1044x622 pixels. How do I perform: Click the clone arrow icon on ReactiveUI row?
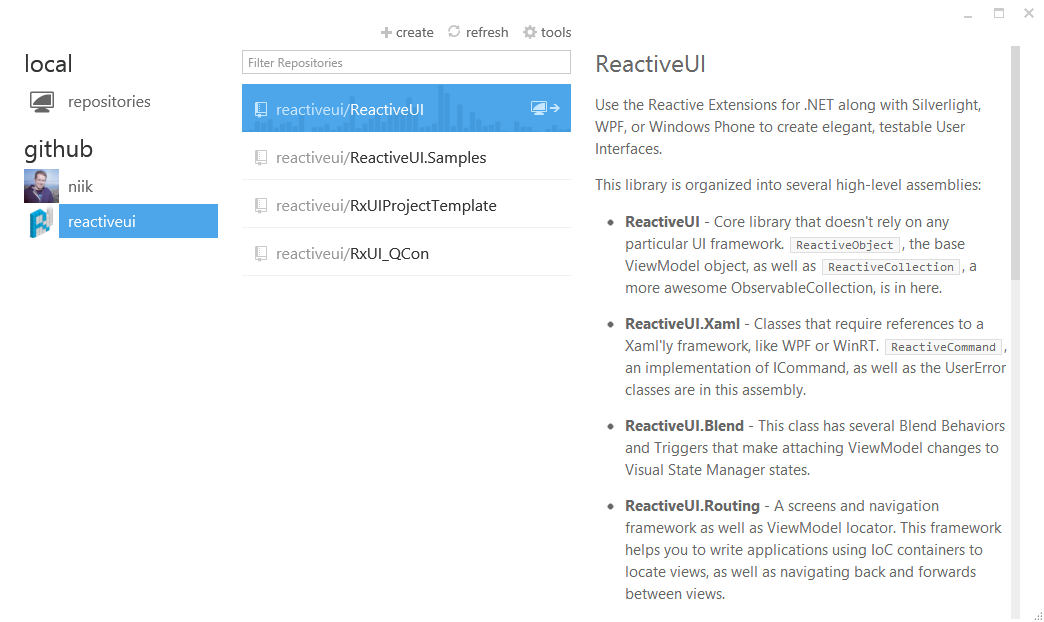pyautogui.click(x=545, y=108)
